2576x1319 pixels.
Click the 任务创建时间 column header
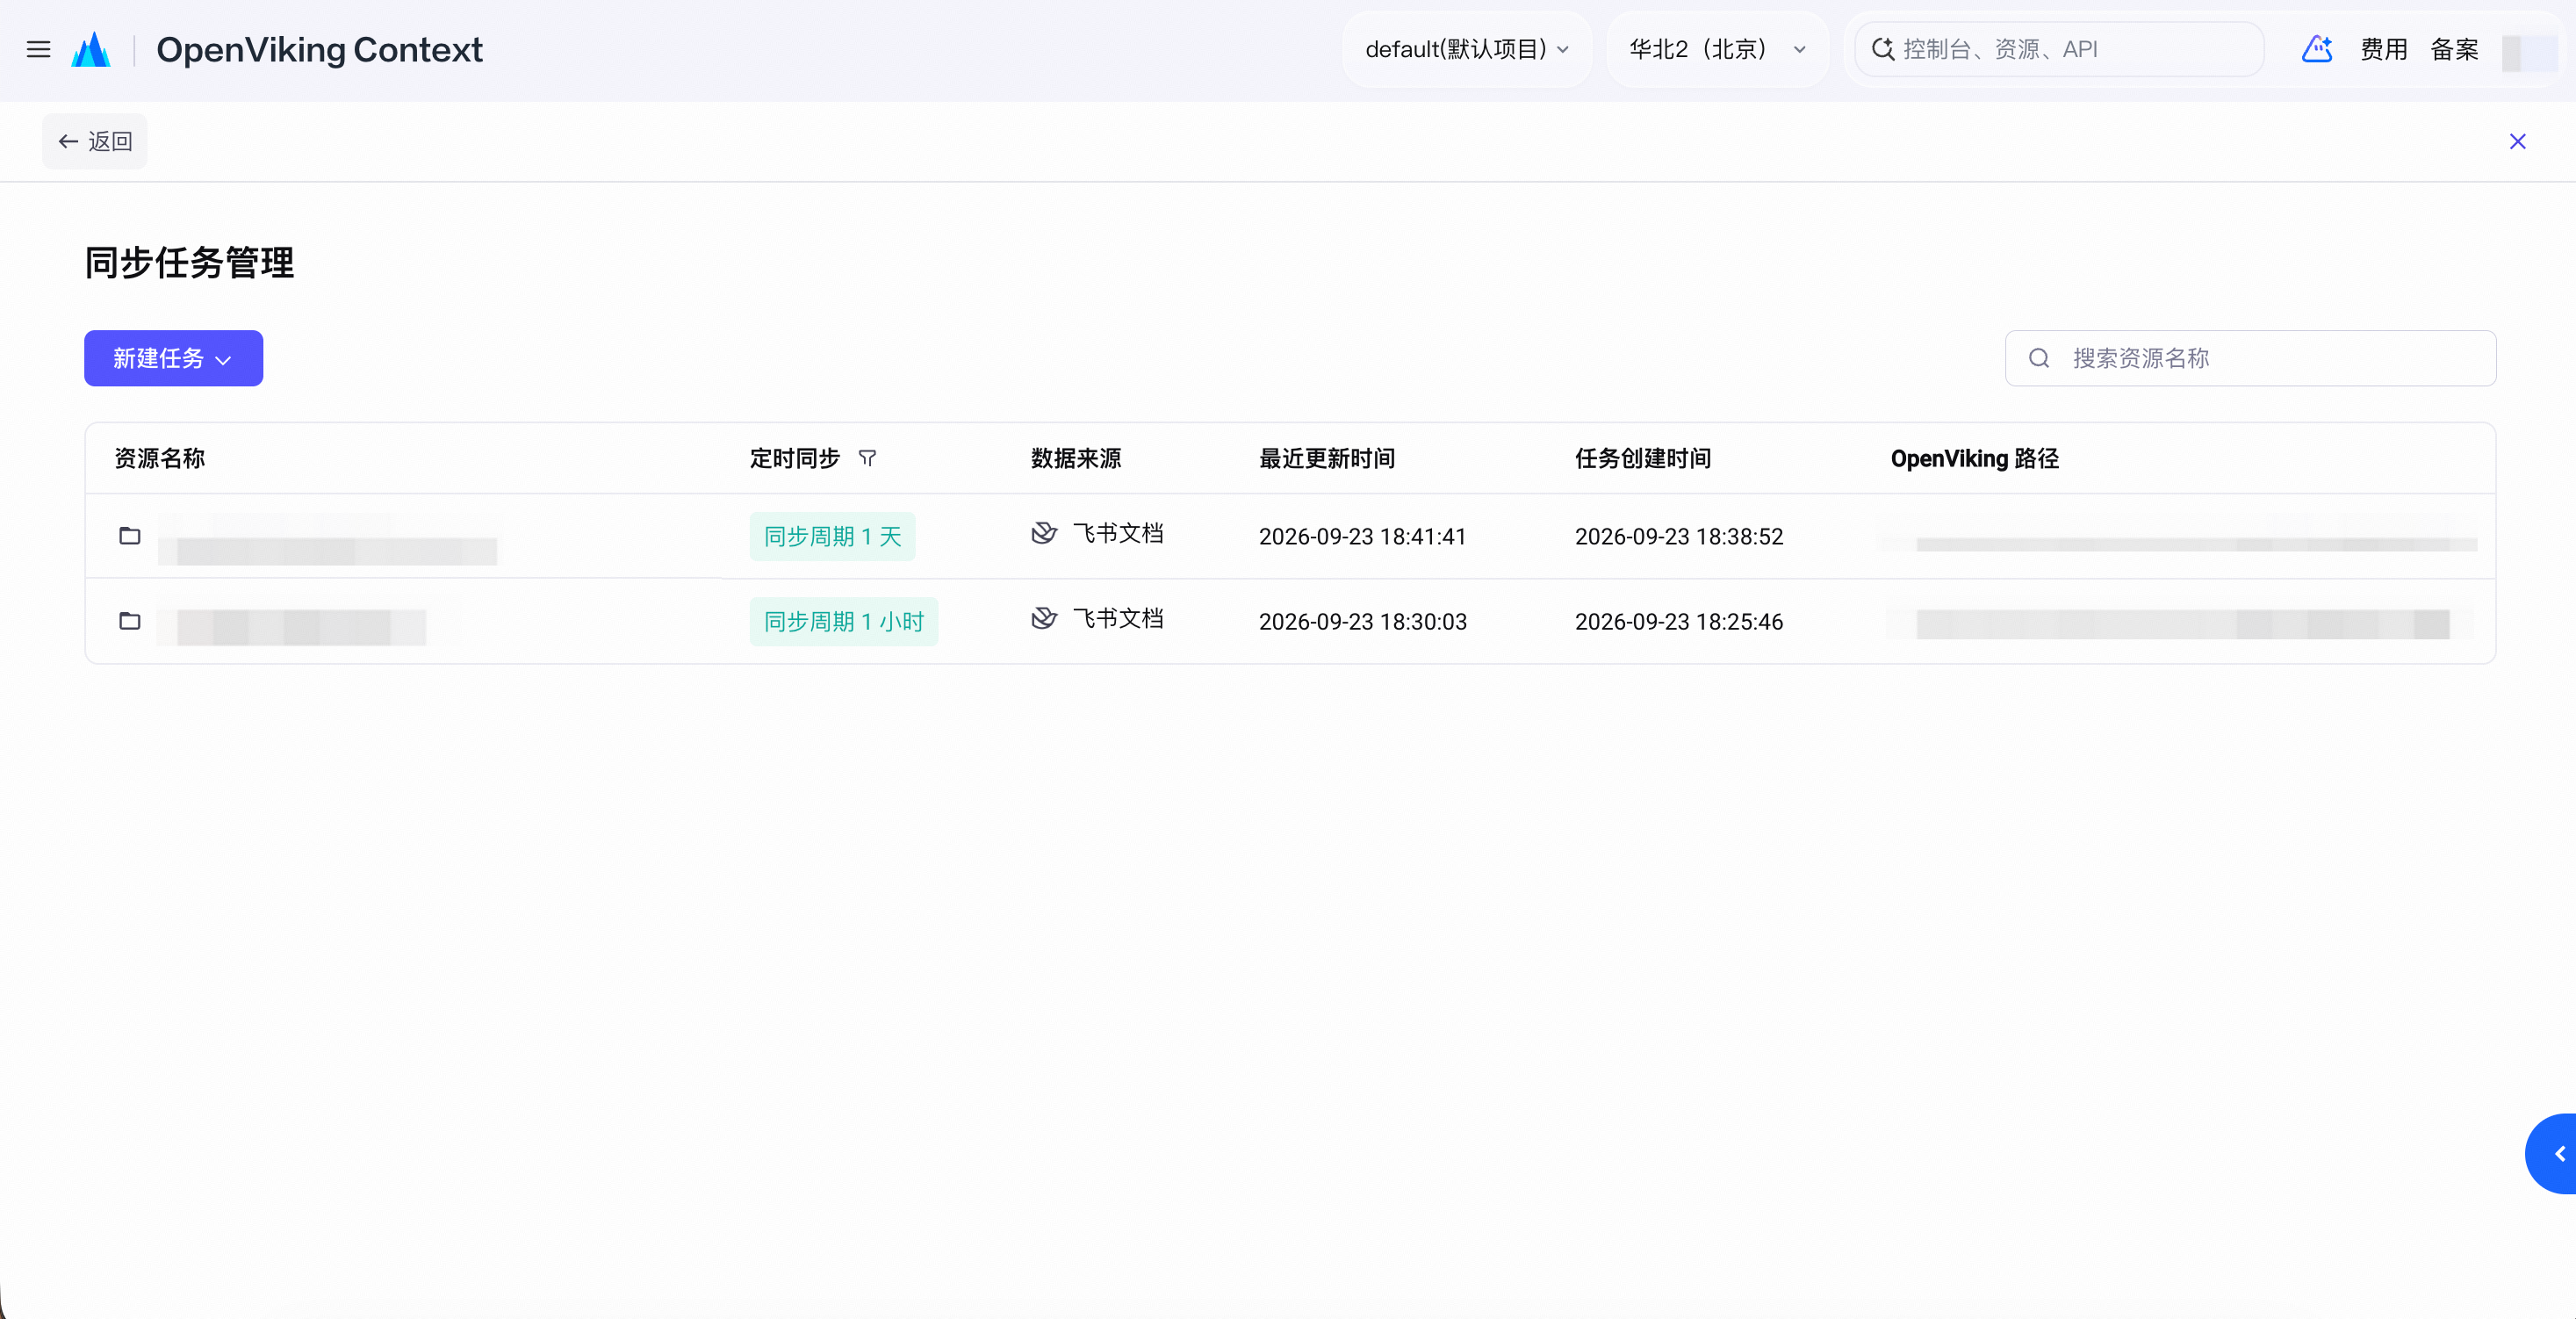tap(1643, 459)
